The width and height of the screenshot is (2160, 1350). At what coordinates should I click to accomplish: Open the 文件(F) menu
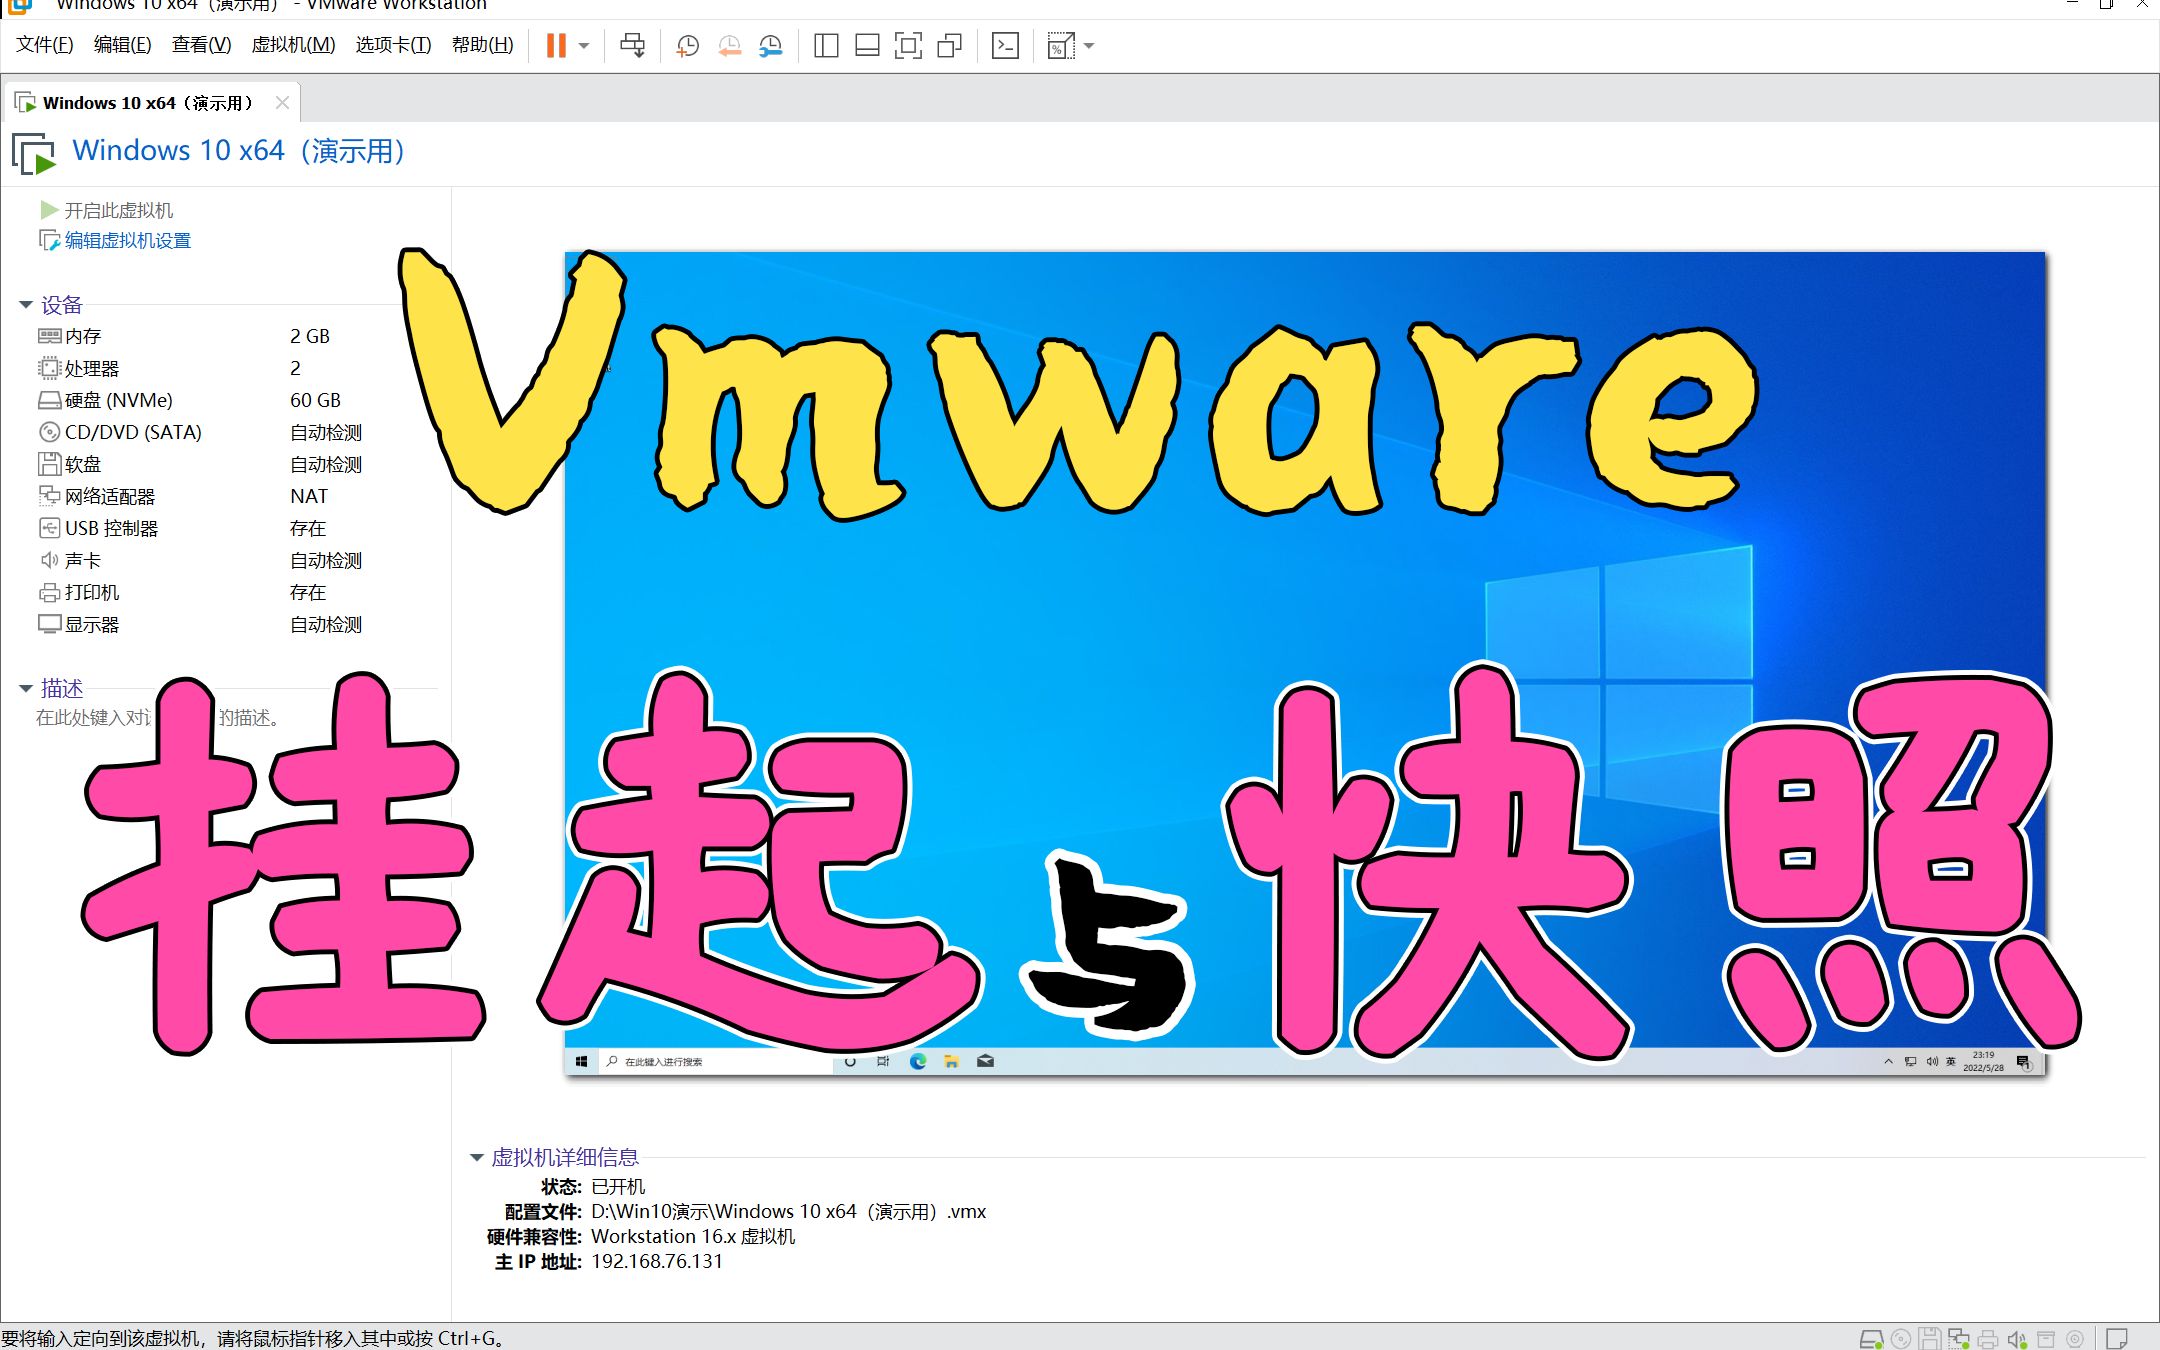tap(44, 45)
